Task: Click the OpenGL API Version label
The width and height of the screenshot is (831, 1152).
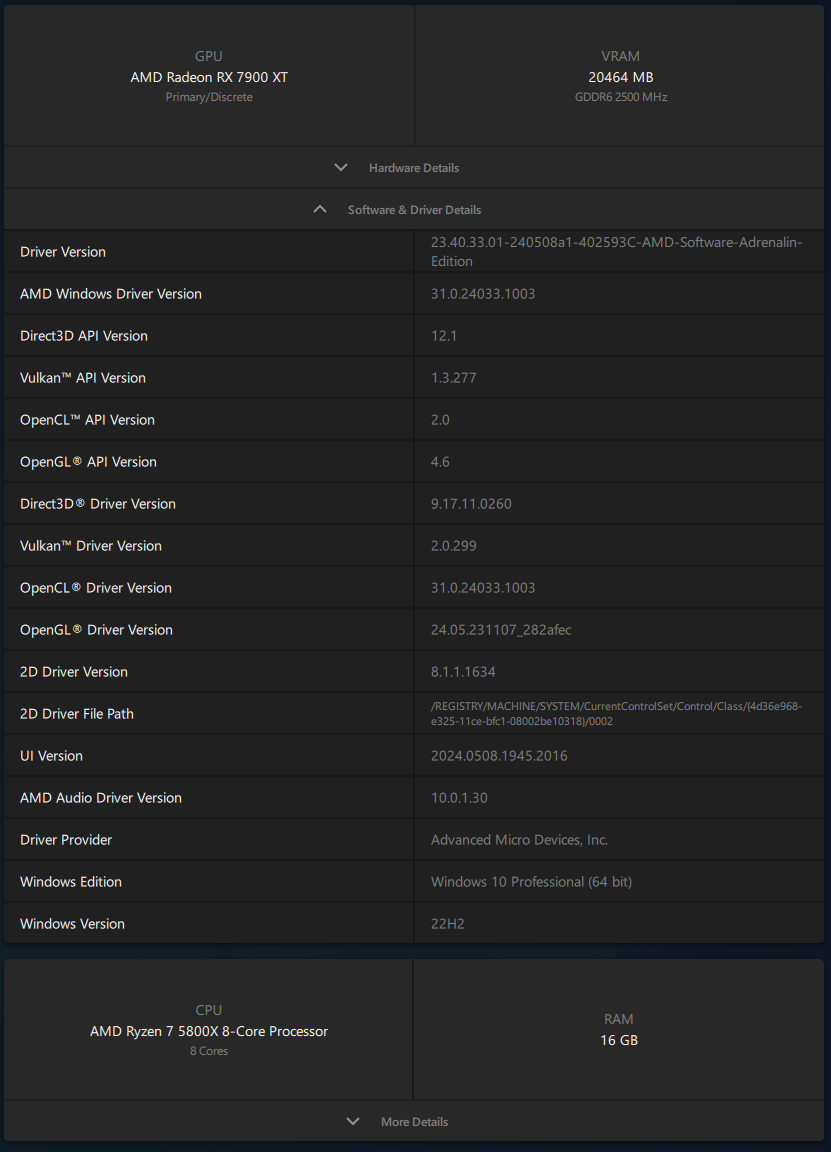Action: click(88, 461)
